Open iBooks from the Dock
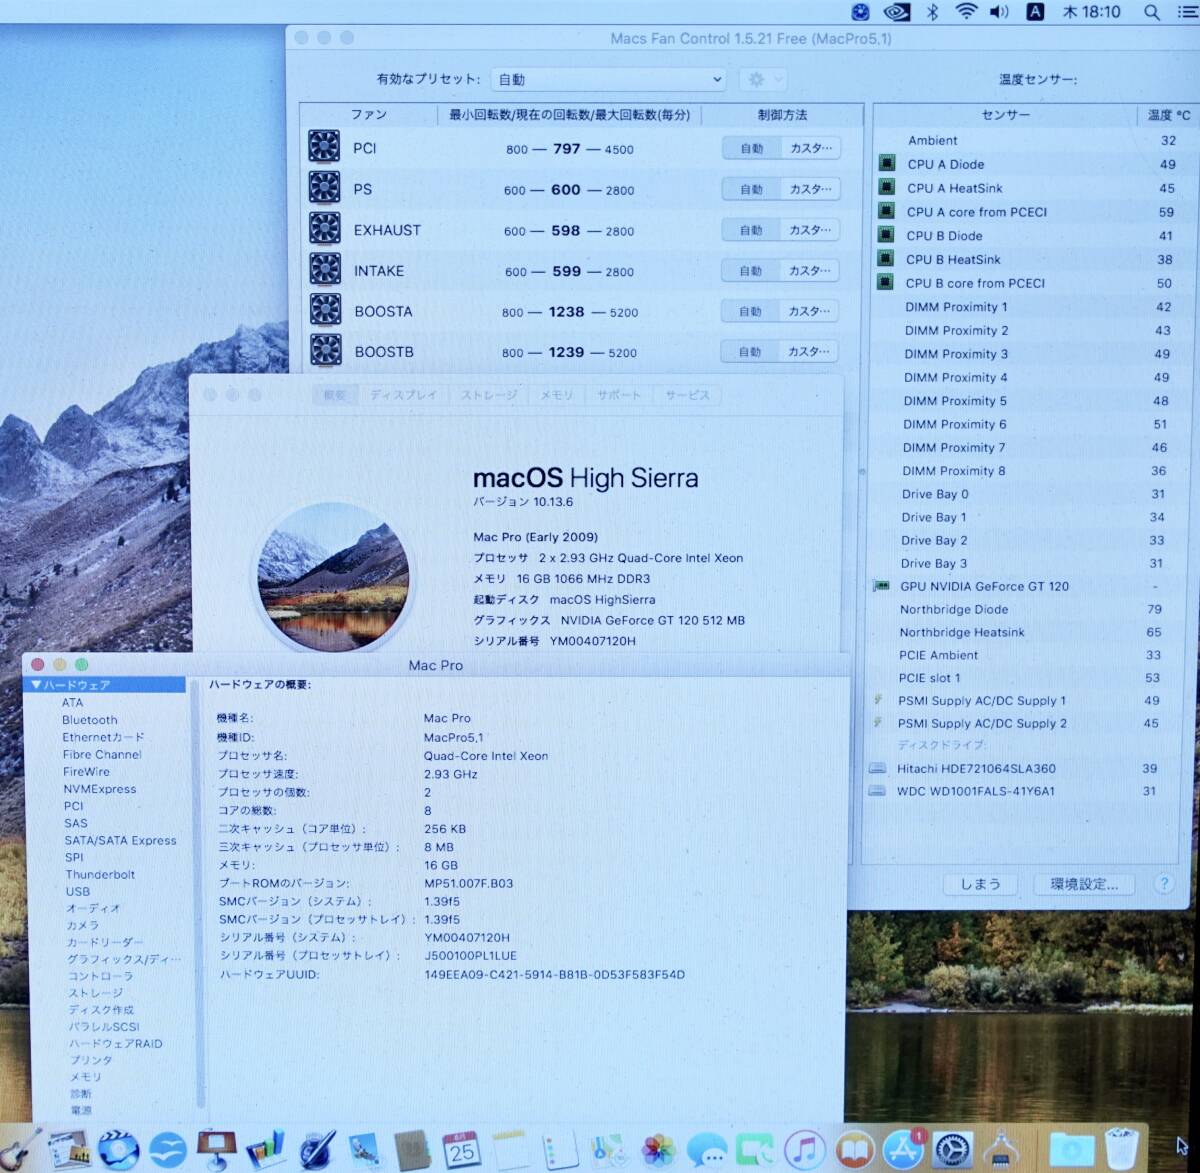1200x1173 pixels. tap(854, 1150)
